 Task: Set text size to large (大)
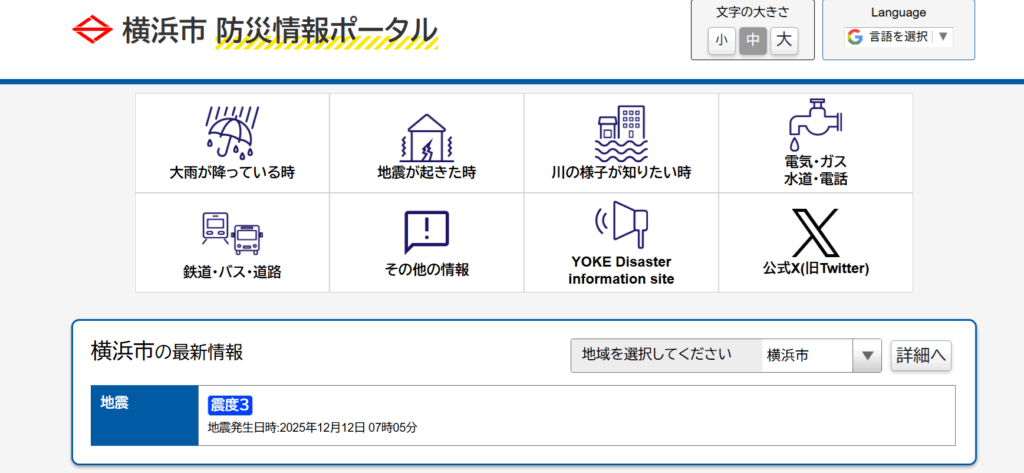[x=784, y=40]
